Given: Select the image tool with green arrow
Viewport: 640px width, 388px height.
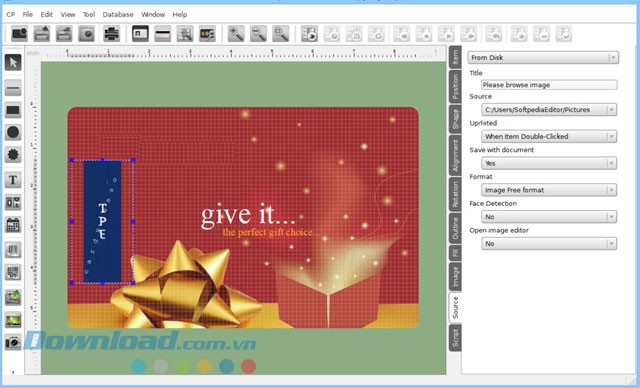Looking at the screenshot, I should tap(13, 297).
